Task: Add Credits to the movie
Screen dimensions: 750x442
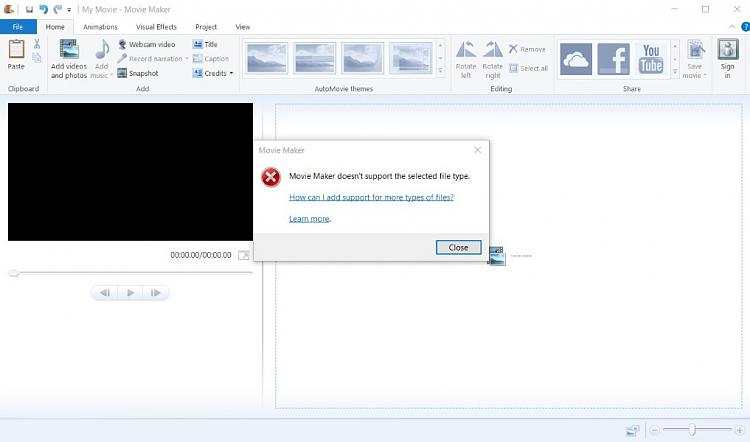Action: (x=210, y=73)
